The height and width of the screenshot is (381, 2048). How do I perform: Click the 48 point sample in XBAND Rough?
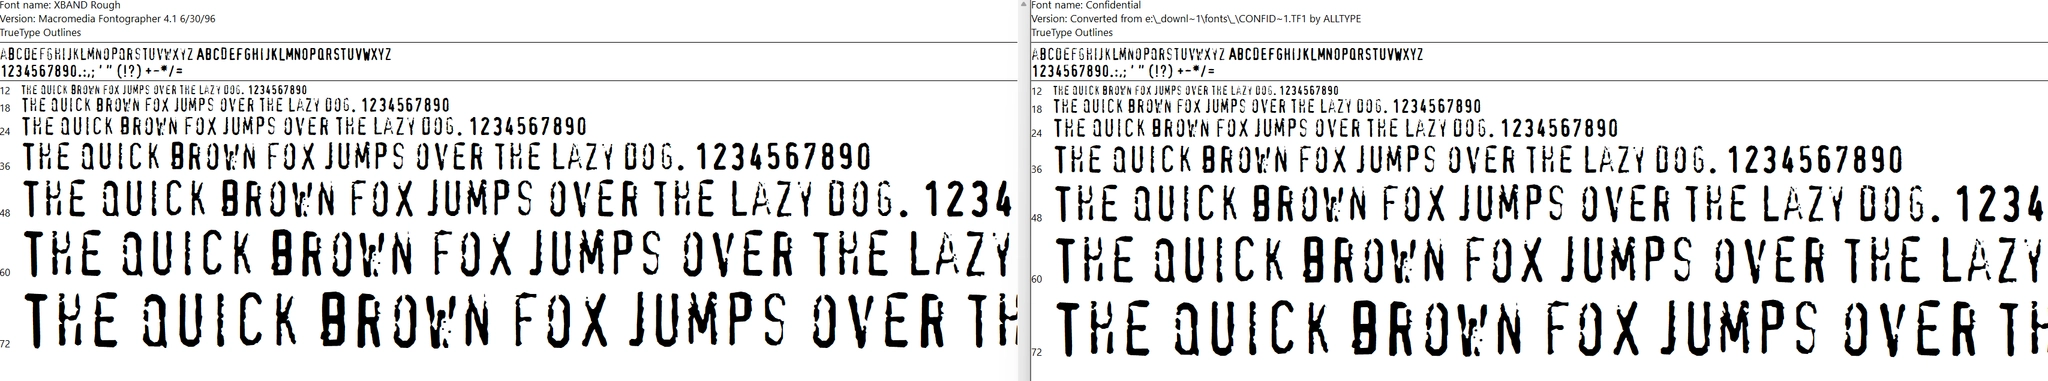[517, 201]
